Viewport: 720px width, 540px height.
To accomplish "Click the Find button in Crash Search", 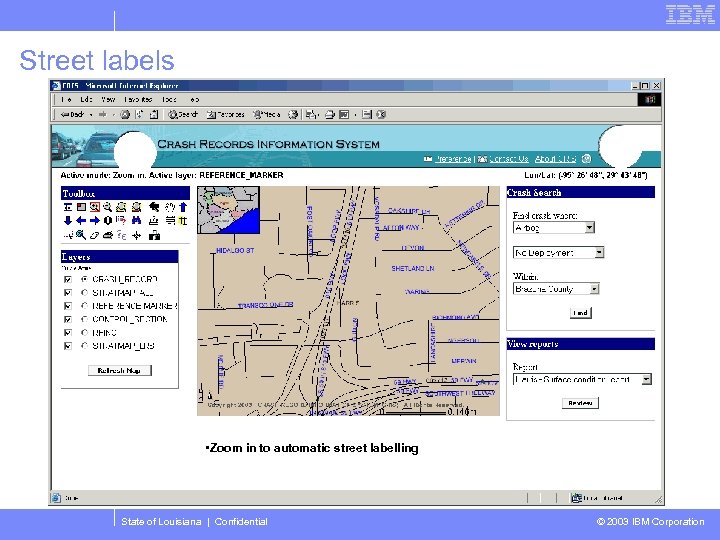I will pyautogui.click(x=581, y=313).
